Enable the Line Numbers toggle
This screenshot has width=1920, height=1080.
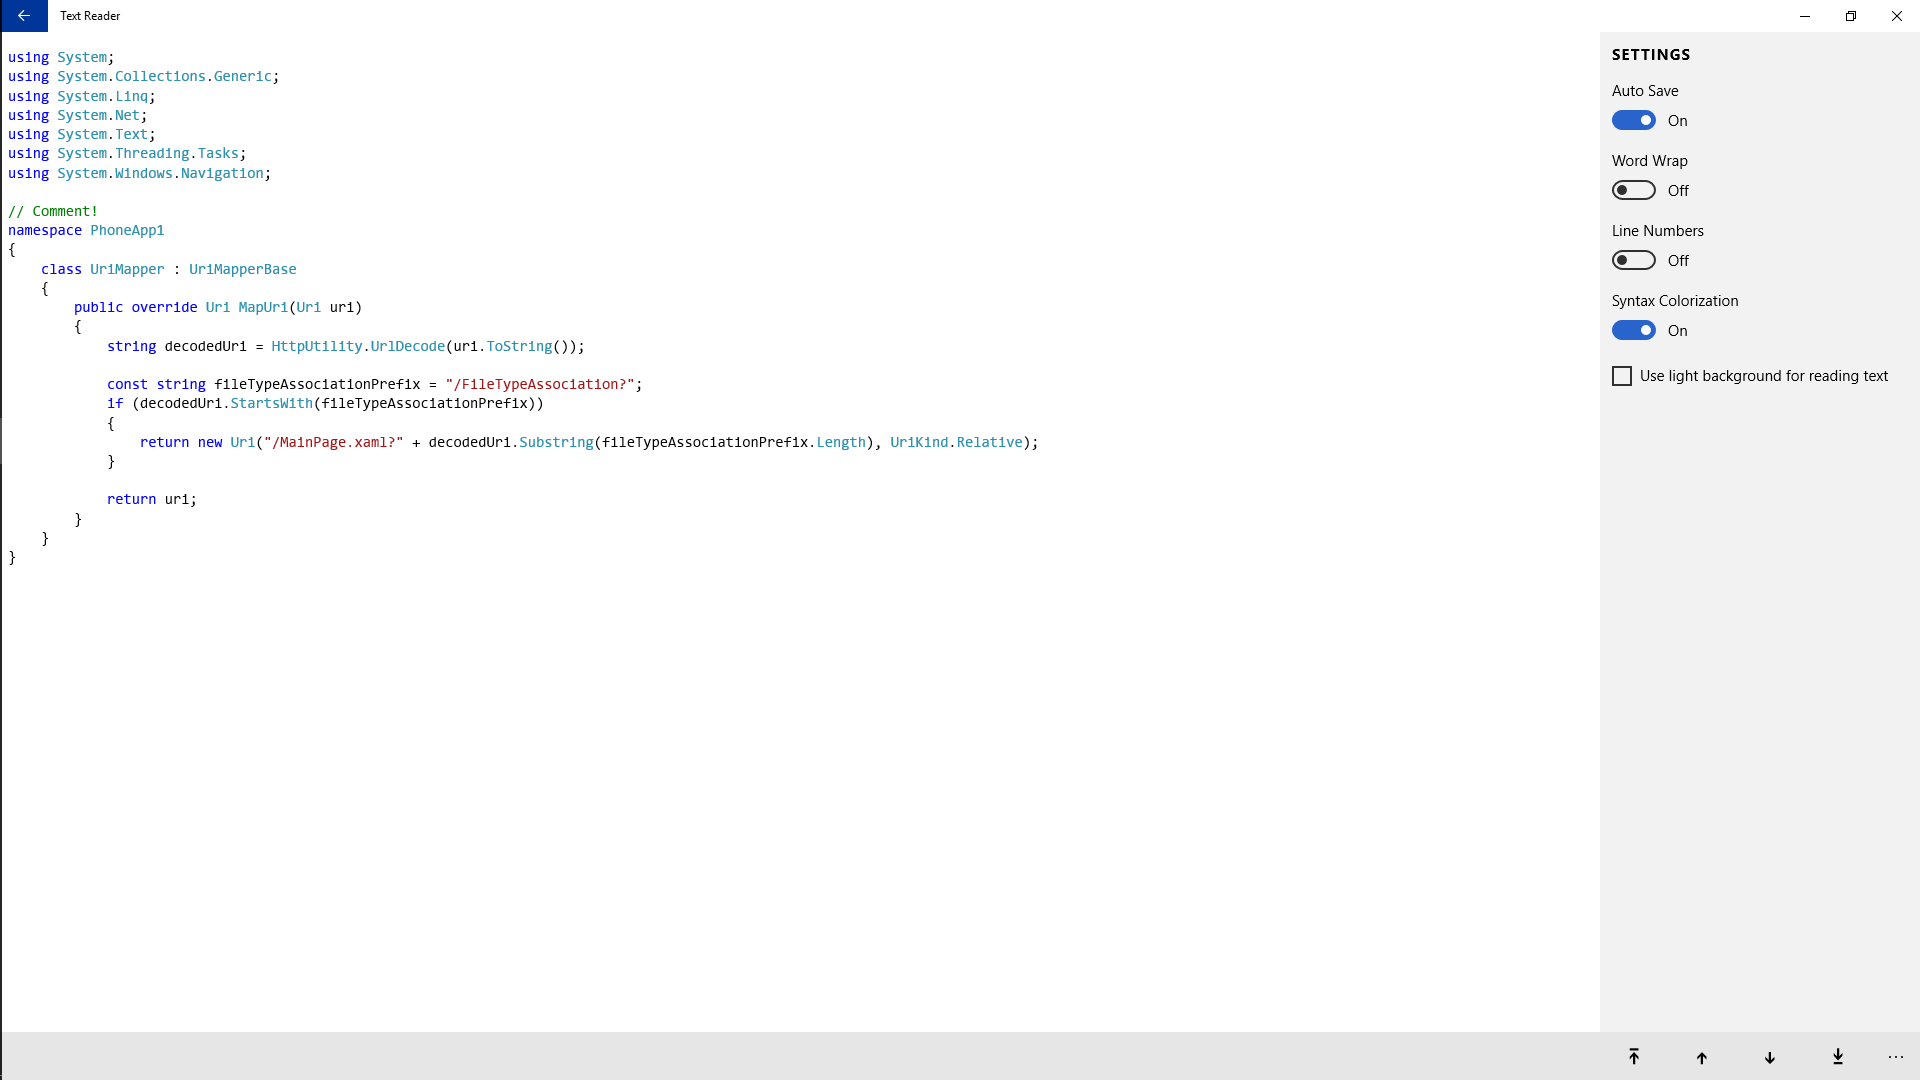(1634, 260)
